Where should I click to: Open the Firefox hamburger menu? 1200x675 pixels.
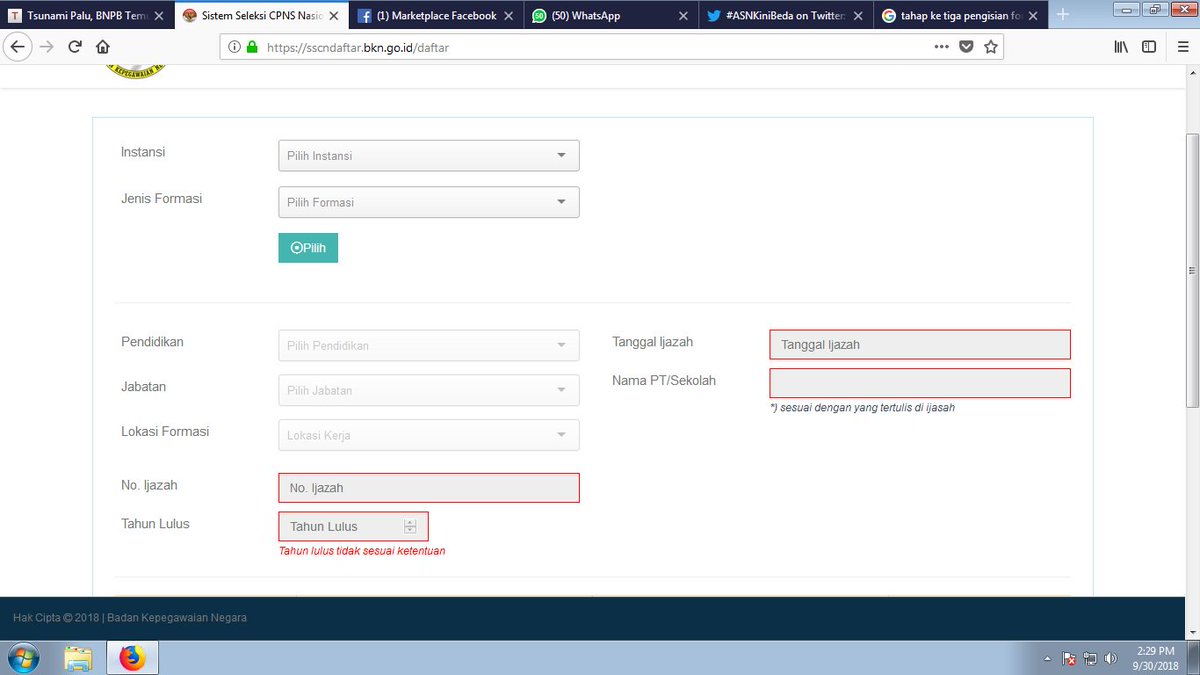tap(1181, 47)
